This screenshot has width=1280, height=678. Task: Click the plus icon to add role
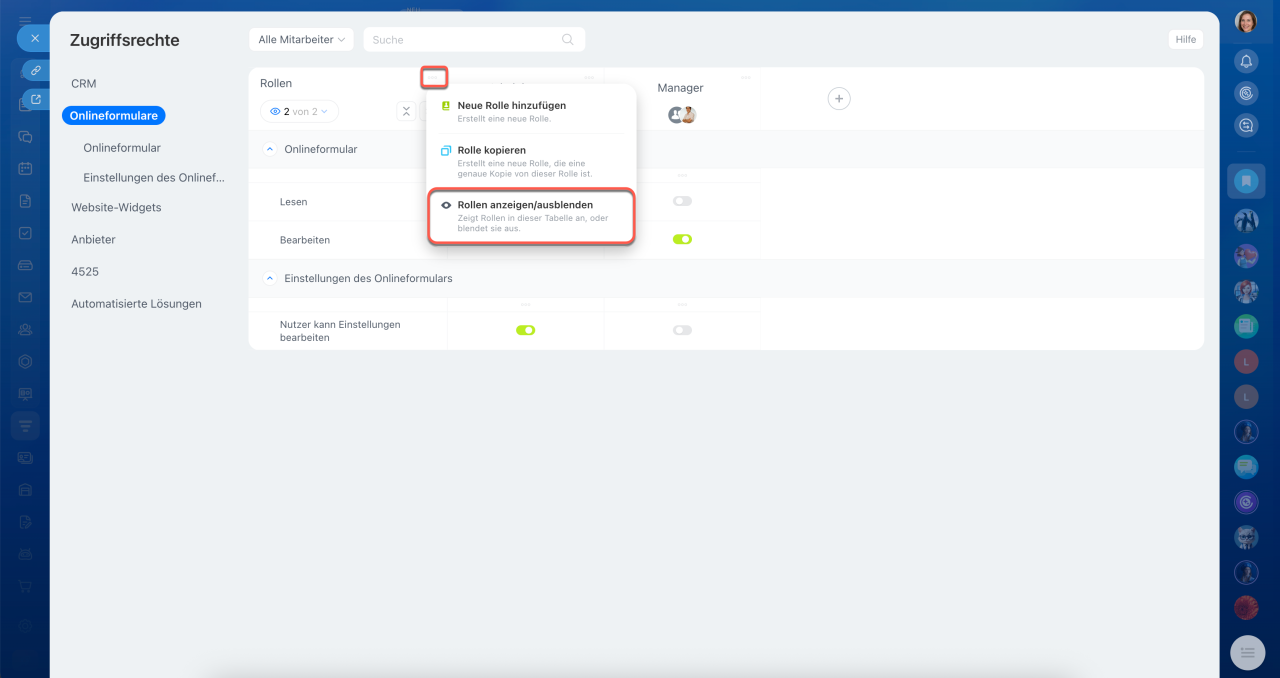[839, 98]
